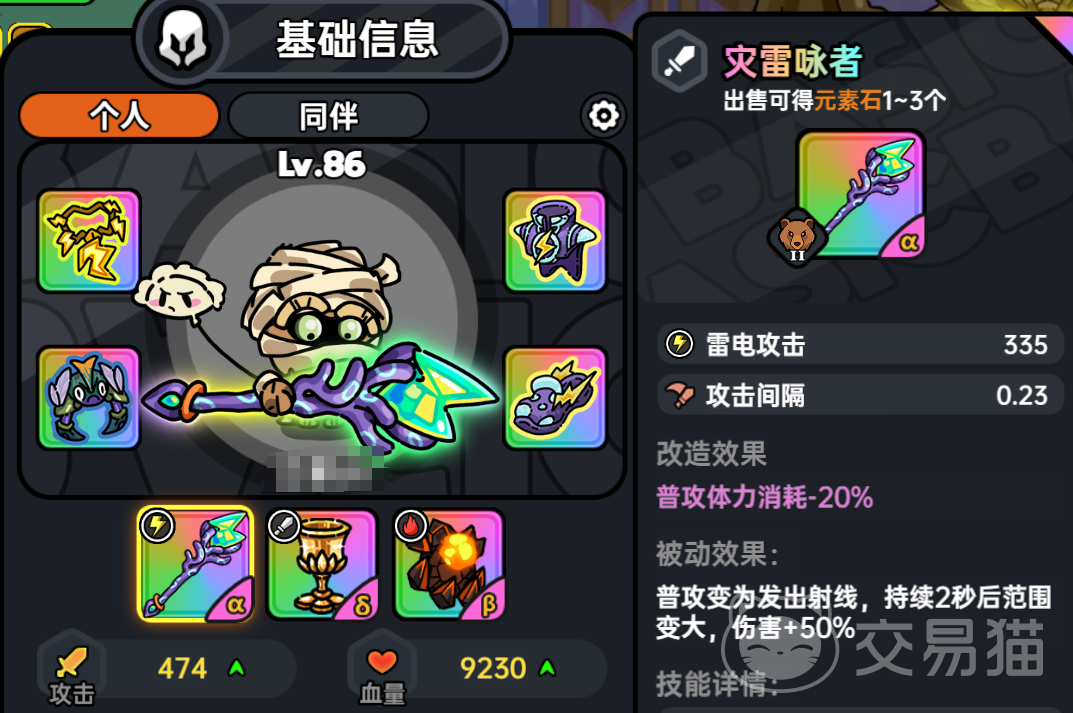Image resolution: width=1073 pixels, height=713 pixels.
Task: Click the bear badge on weapon preview
Action: (797, 237)
